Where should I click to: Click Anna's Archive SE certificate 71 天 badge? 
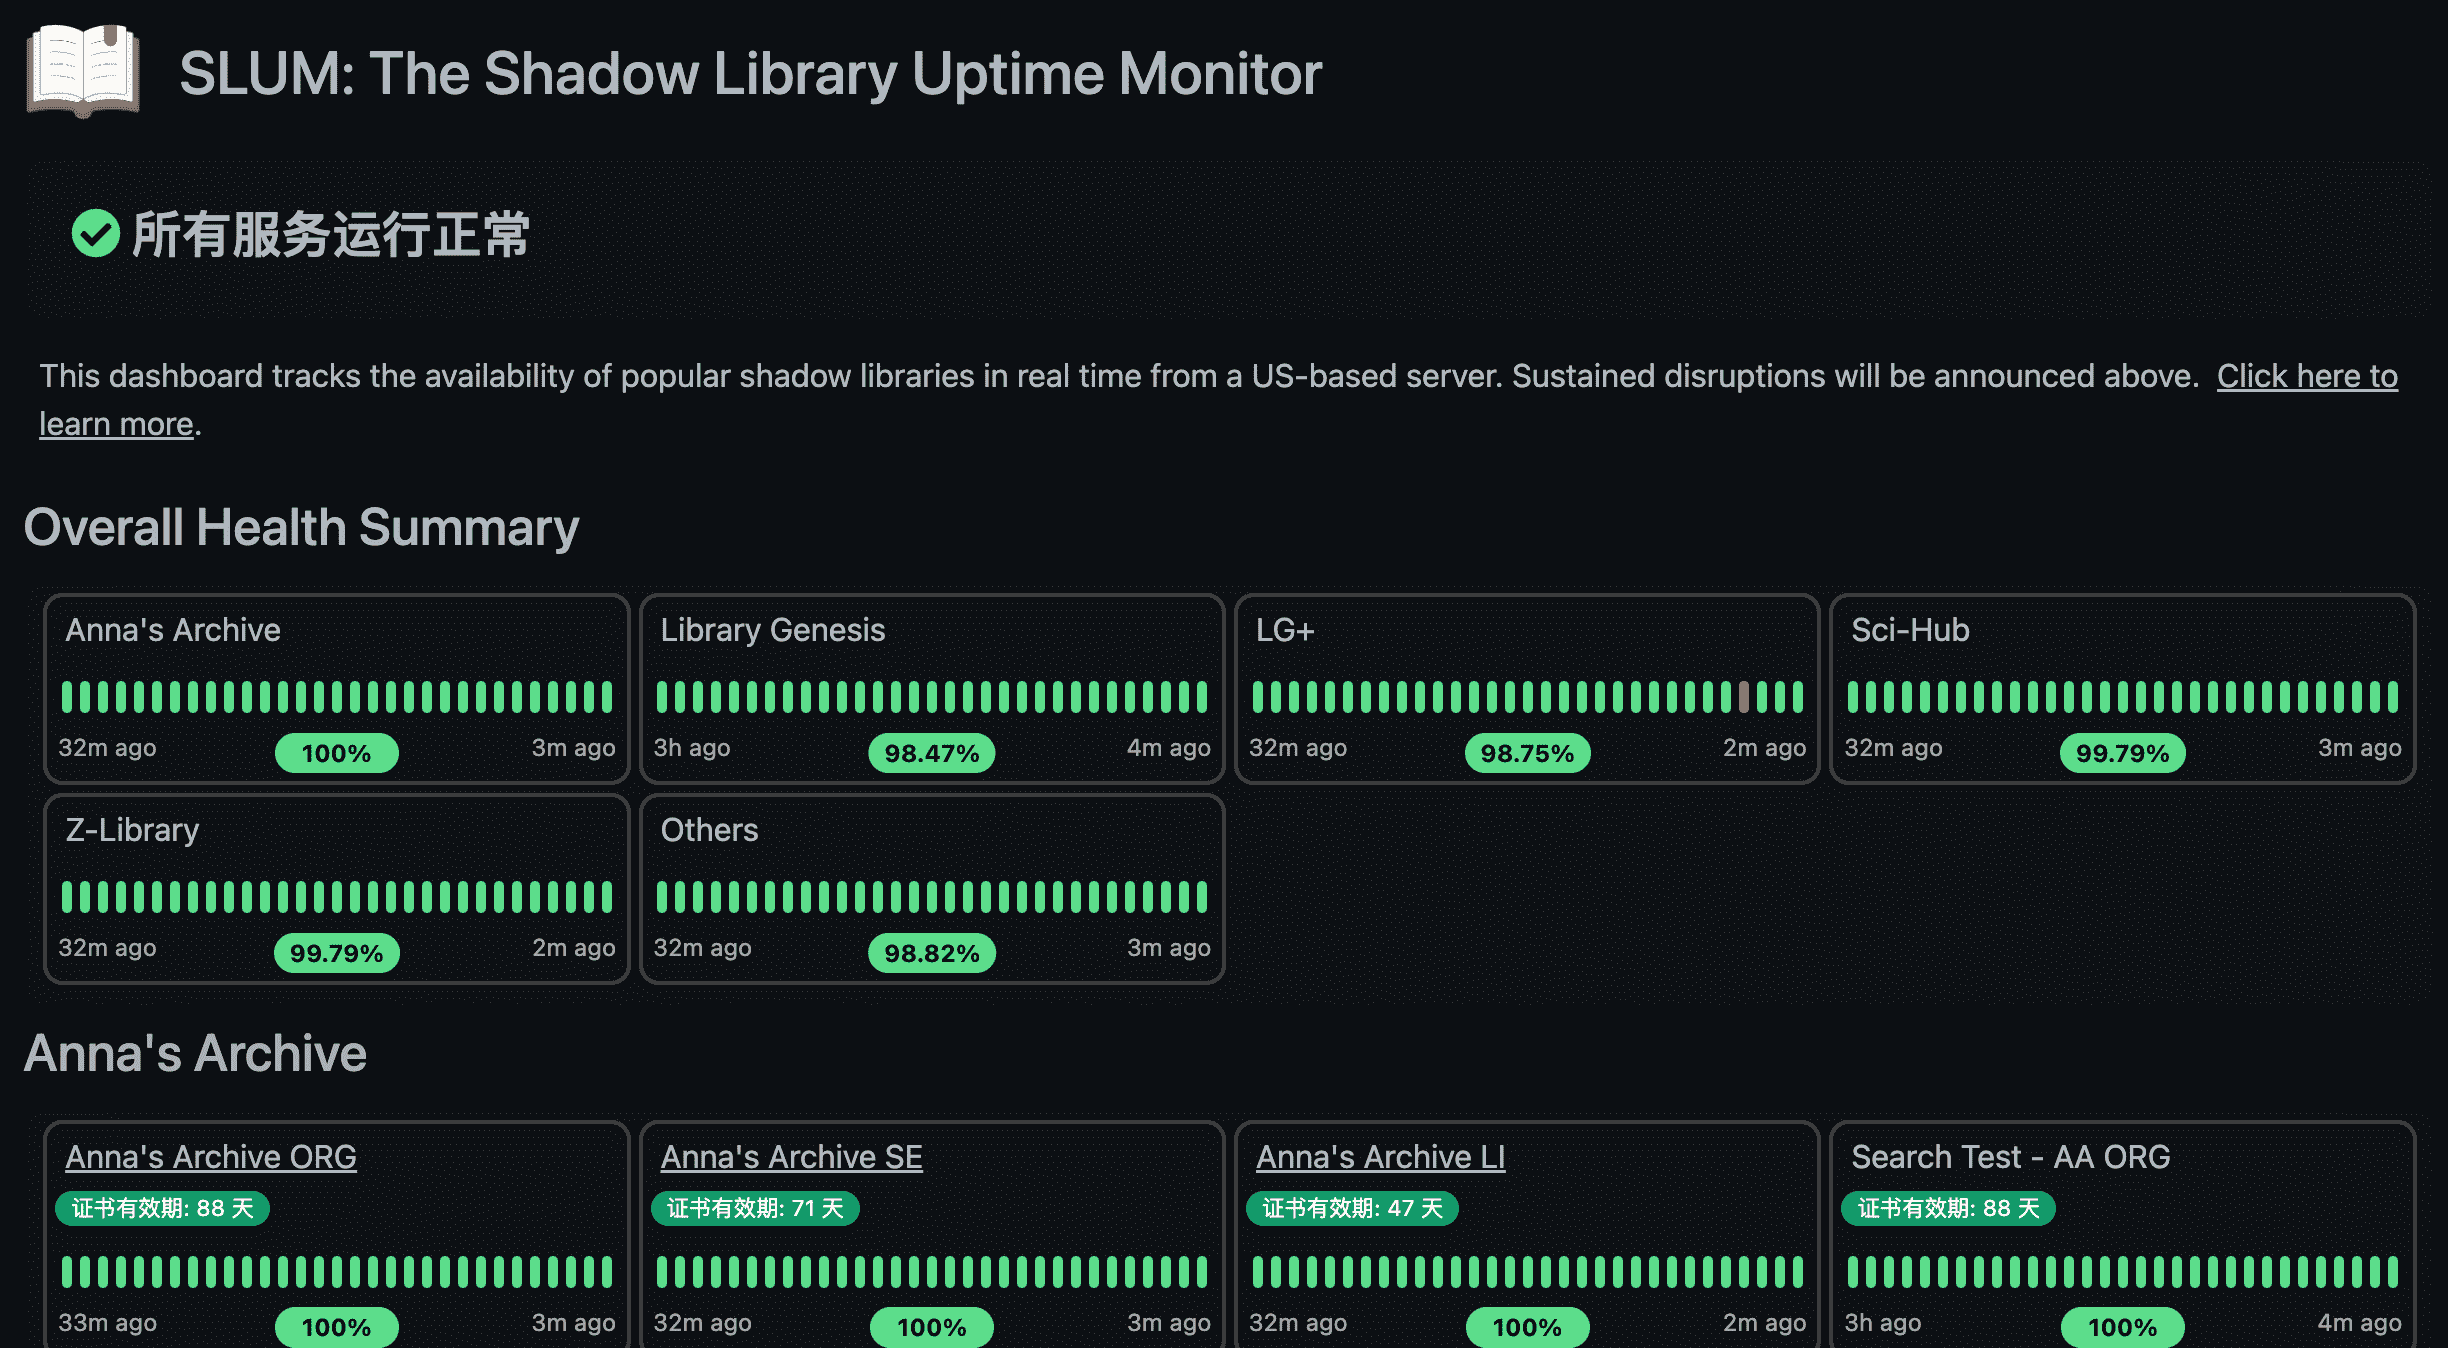pos(755,1208)
